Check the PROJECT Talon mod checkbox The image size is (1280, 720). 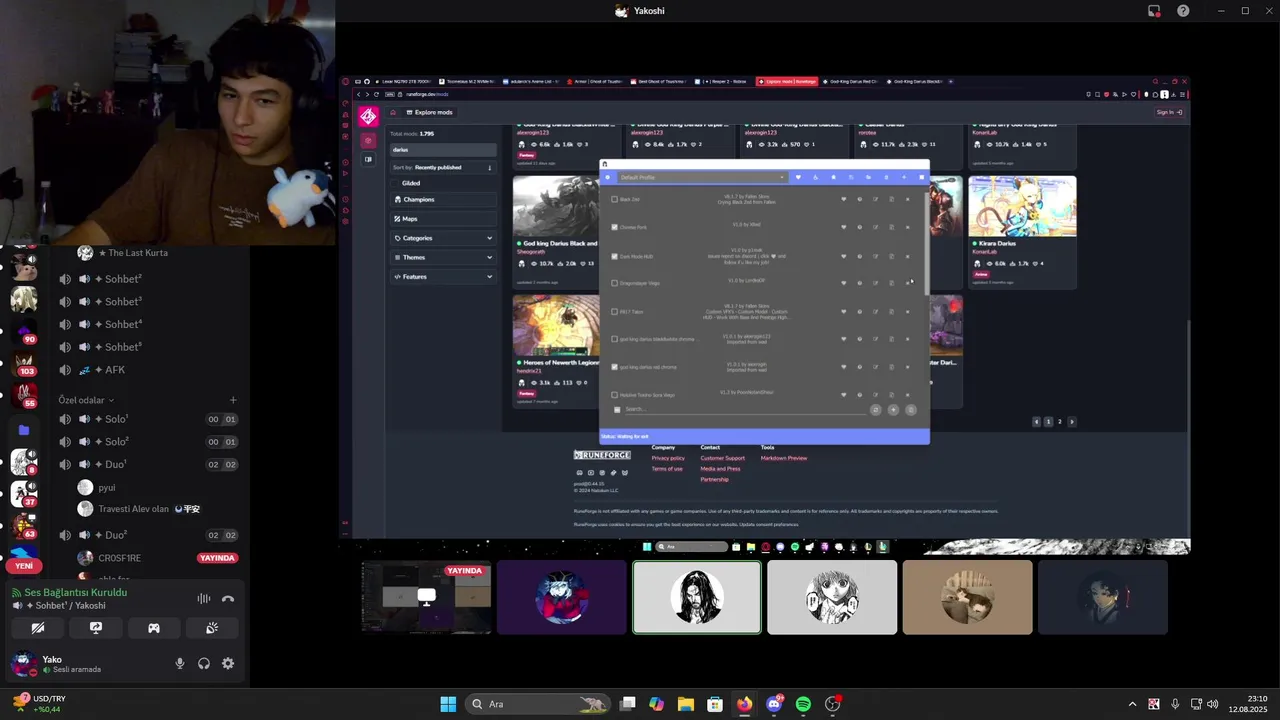coord(614,311)
